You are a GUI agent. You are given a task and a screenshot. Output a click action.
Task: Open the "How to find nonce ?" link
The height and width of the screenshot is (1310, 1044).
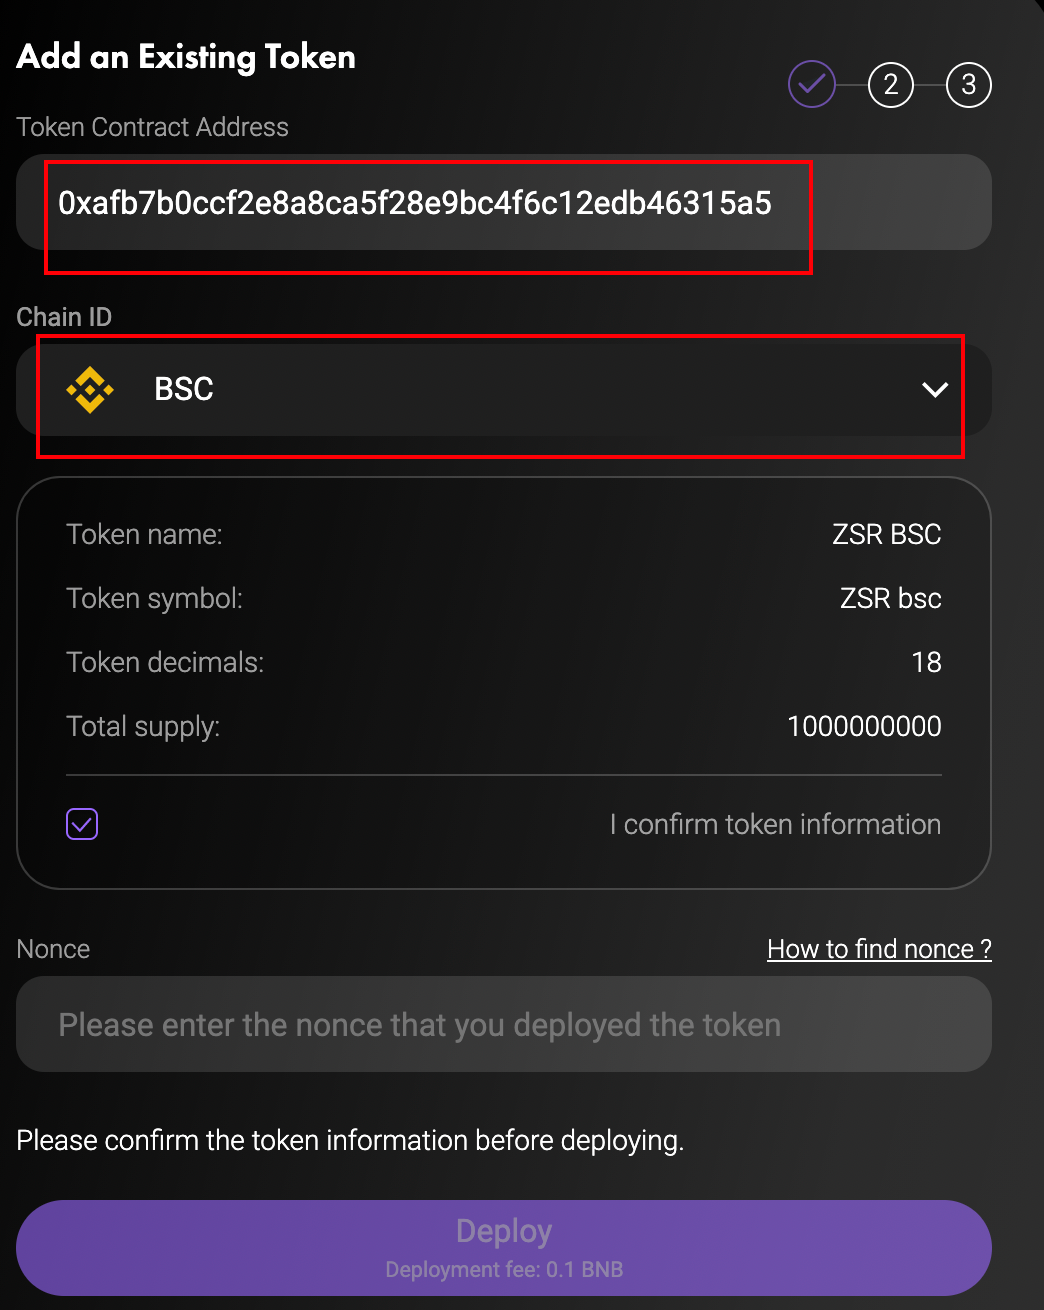click(879, 949)
